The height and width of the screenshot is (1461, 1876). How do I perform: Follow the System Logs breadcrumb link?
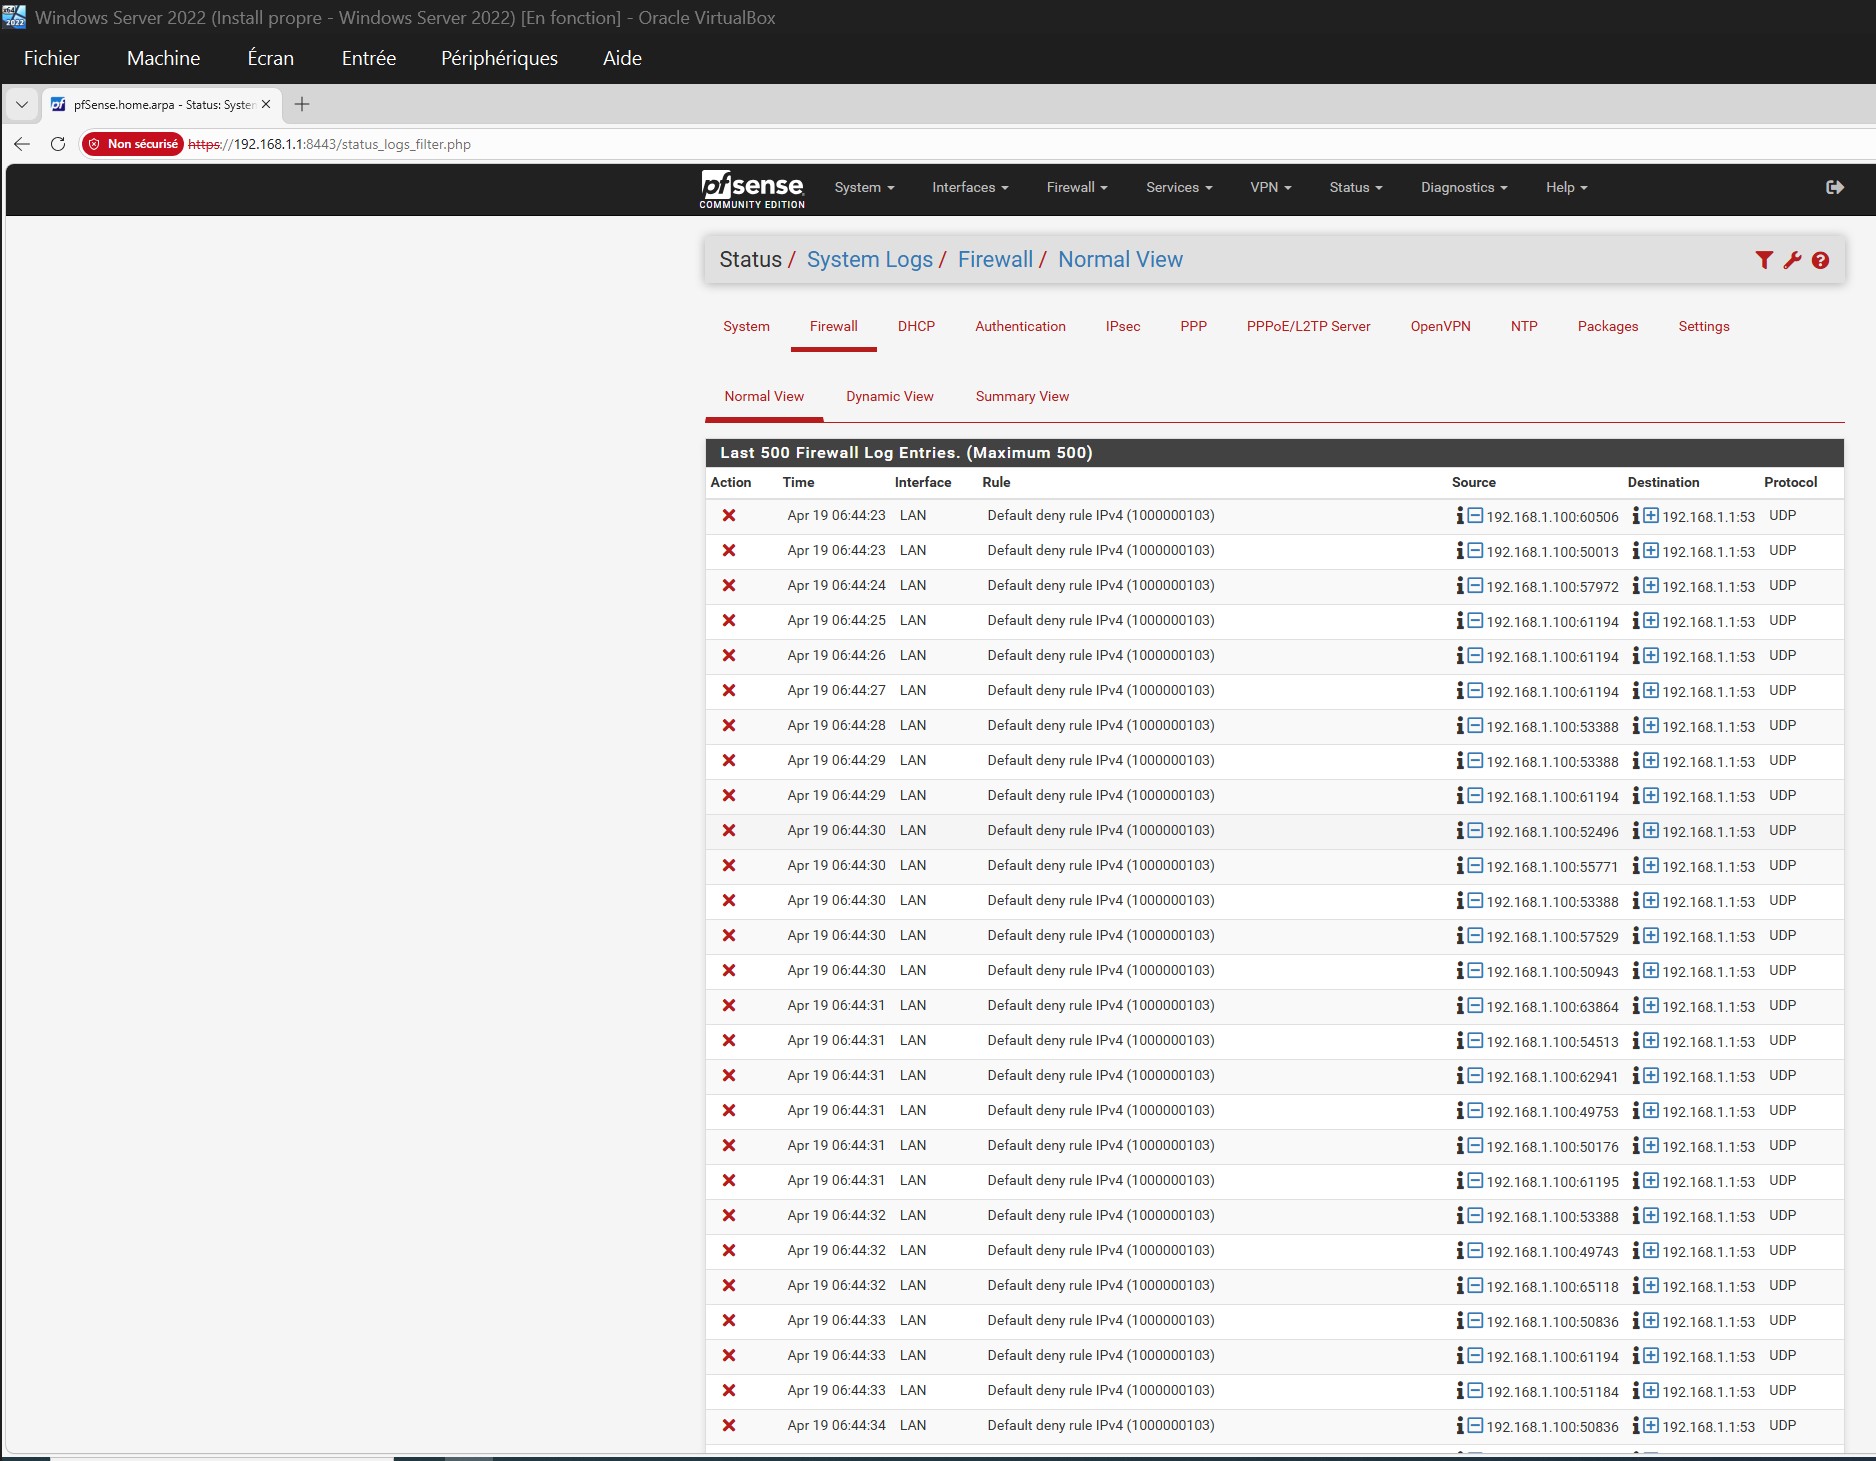click(x=869, y=260)
